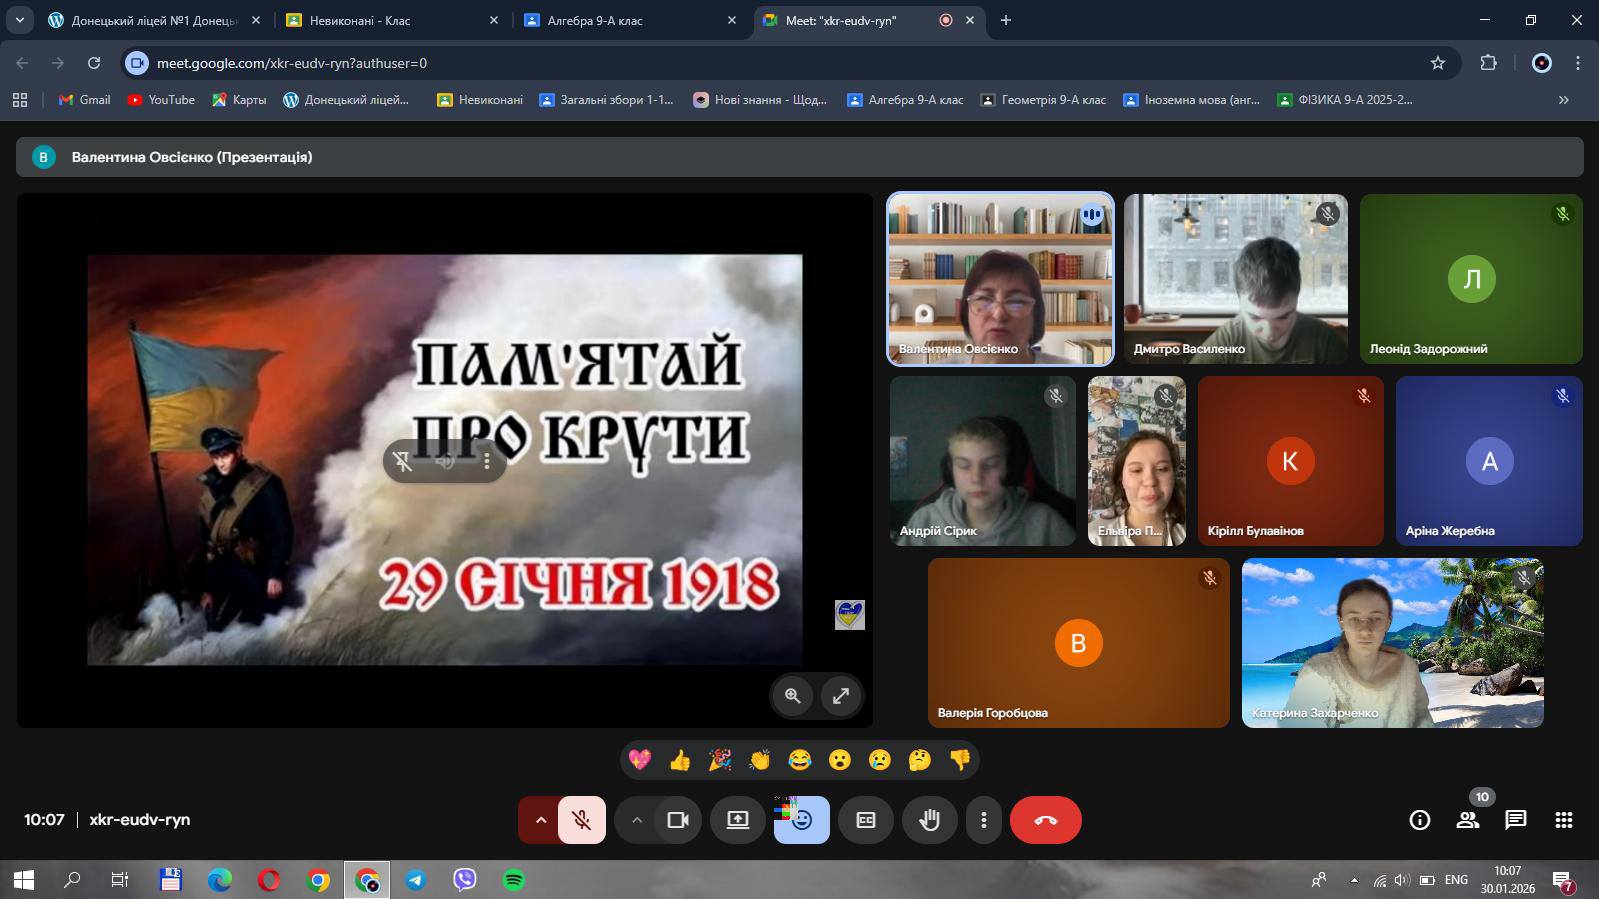Viewport: 1599px width, 899px height.
Task: Open the Геометрія 9-А клас bookmark
Action: [x=1043, y=100]
